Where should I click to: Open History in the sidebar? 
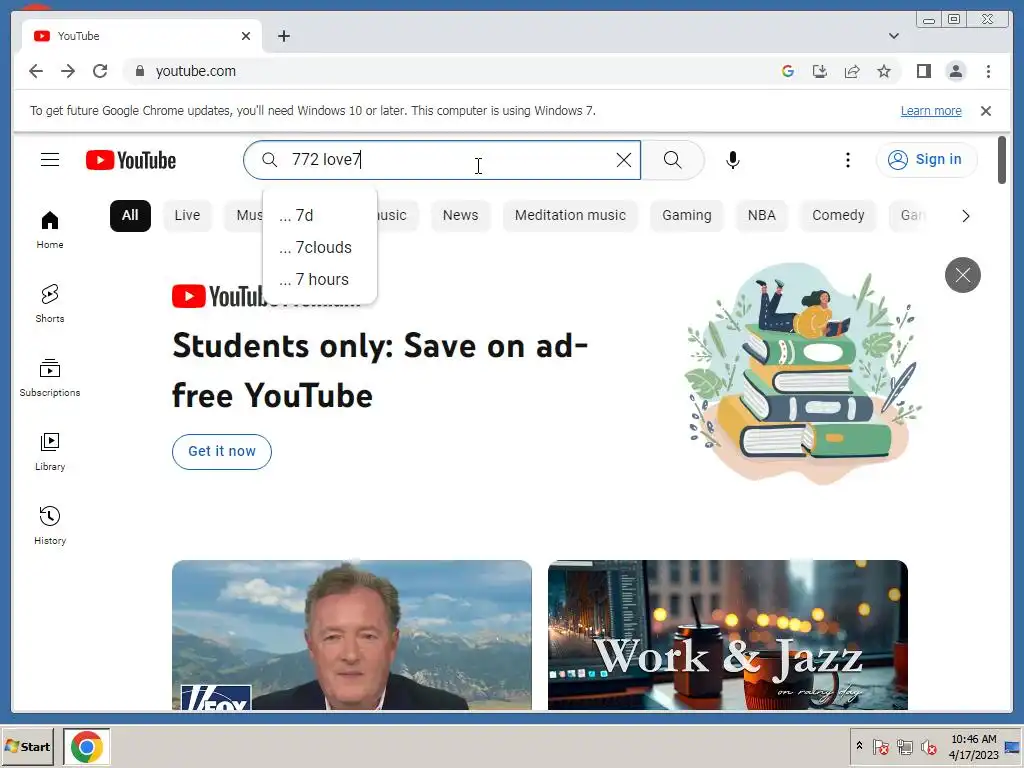[50, 526]
